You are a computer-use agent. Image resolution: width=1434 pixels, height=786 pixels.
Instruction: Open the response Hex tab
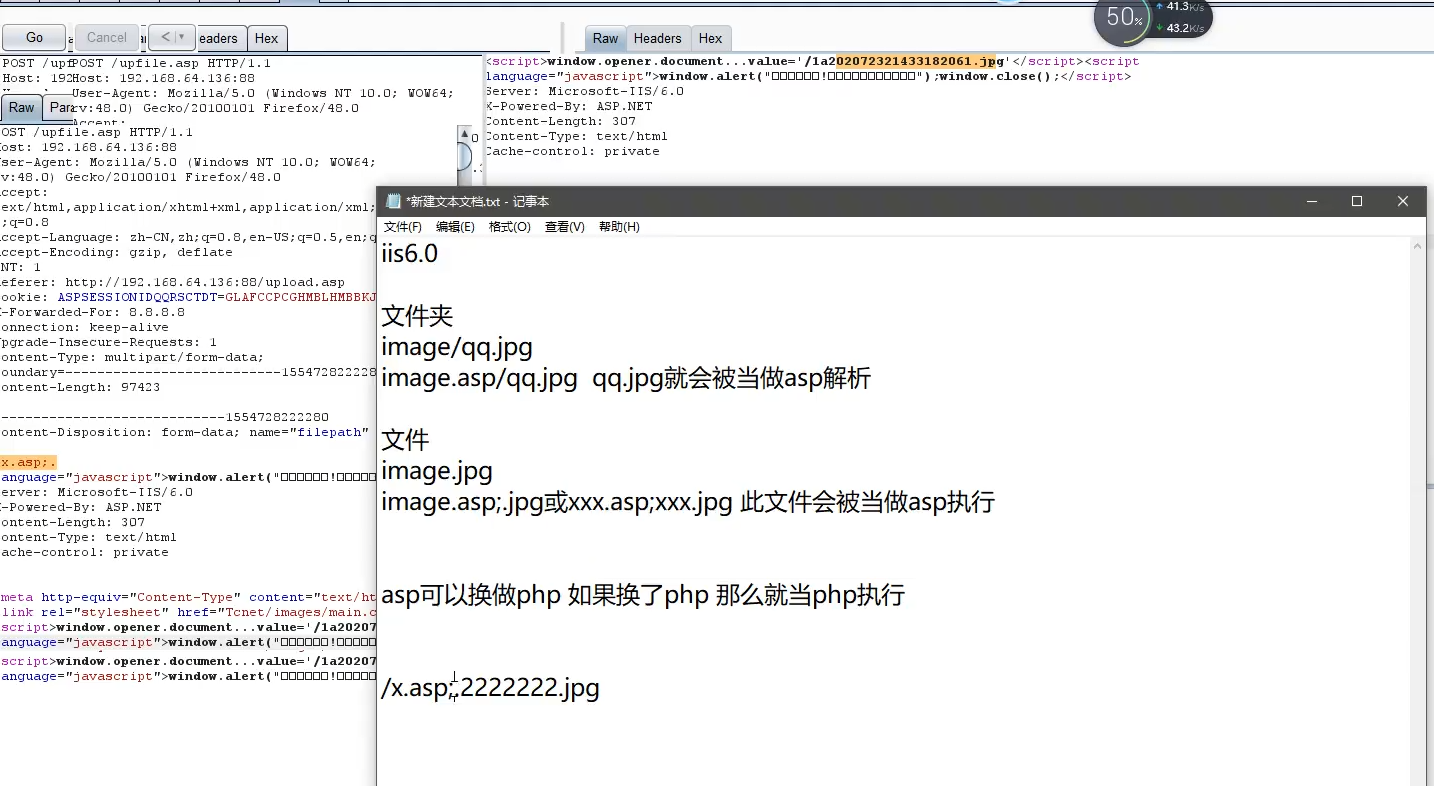click(x=710, y=39)
